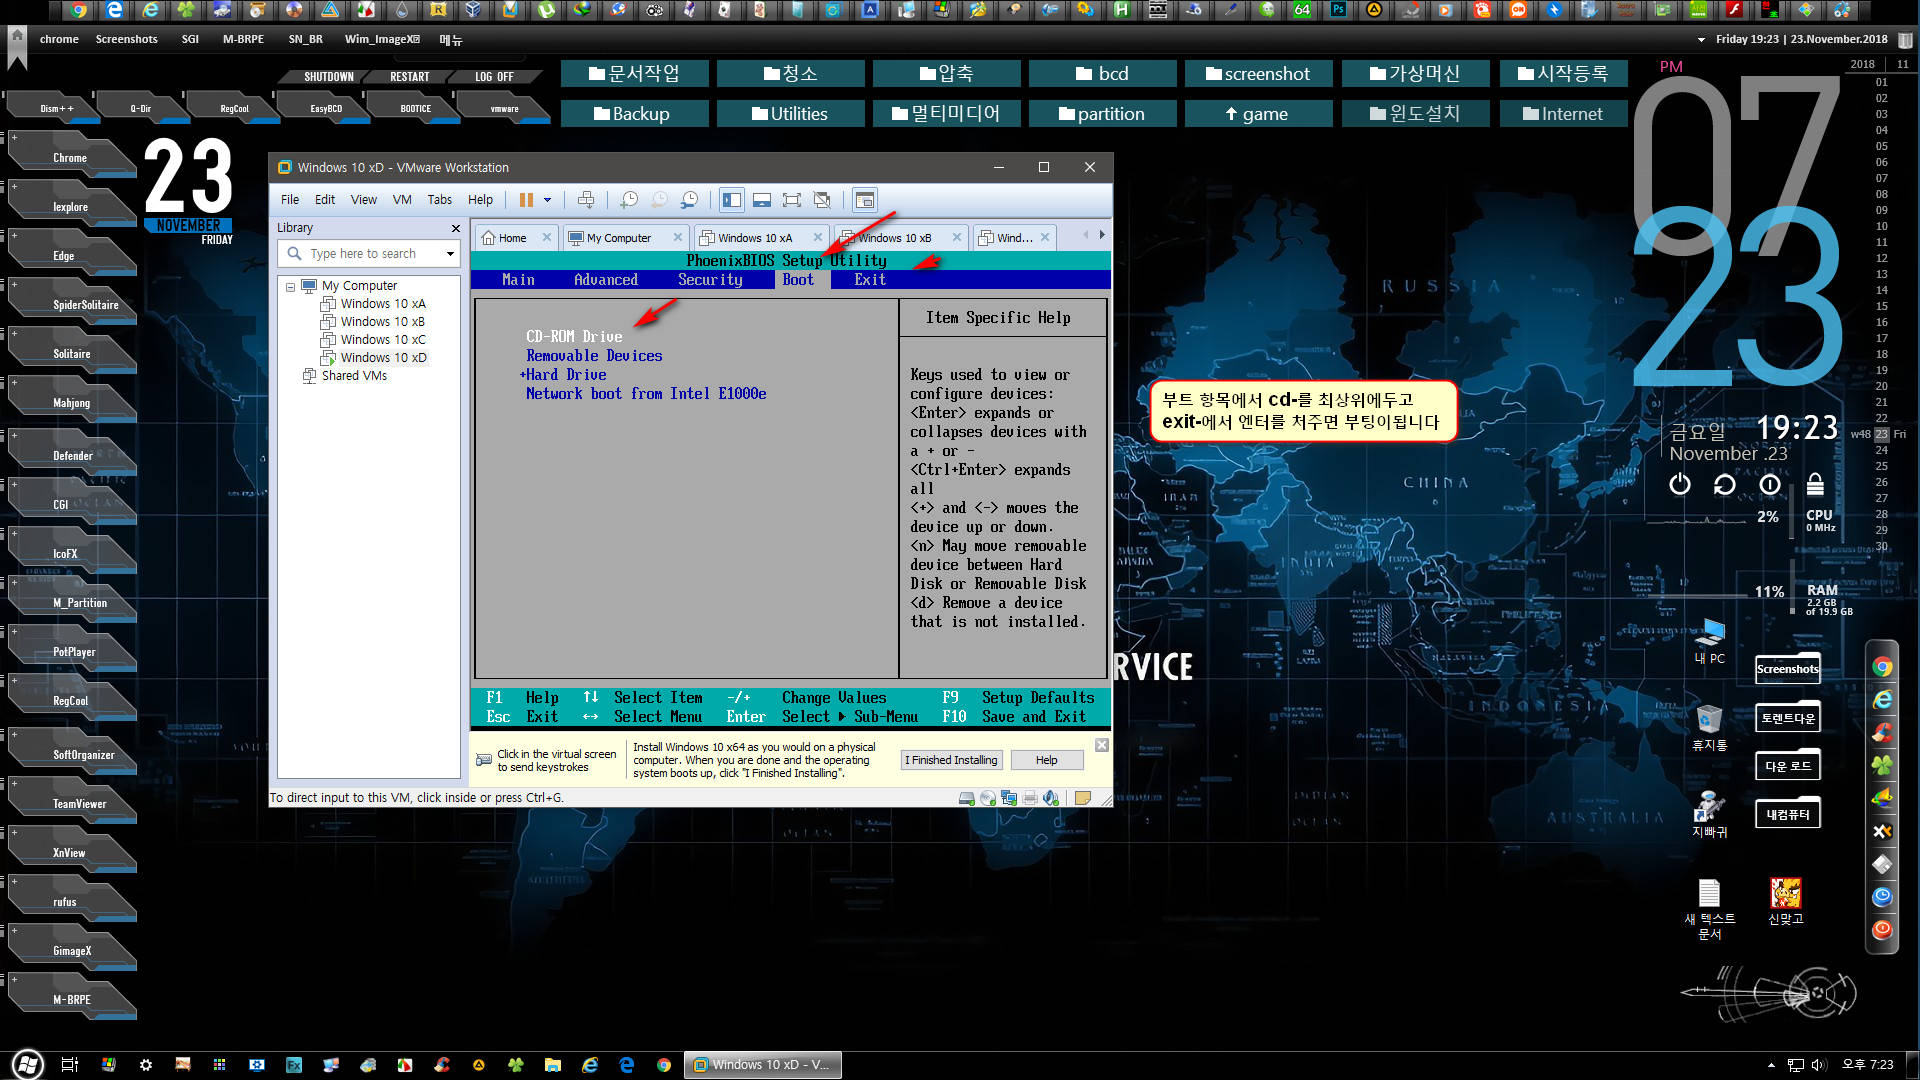1920x1080 pixels.
Task: Close the Library panel
Action: click(x=456, y=229)
